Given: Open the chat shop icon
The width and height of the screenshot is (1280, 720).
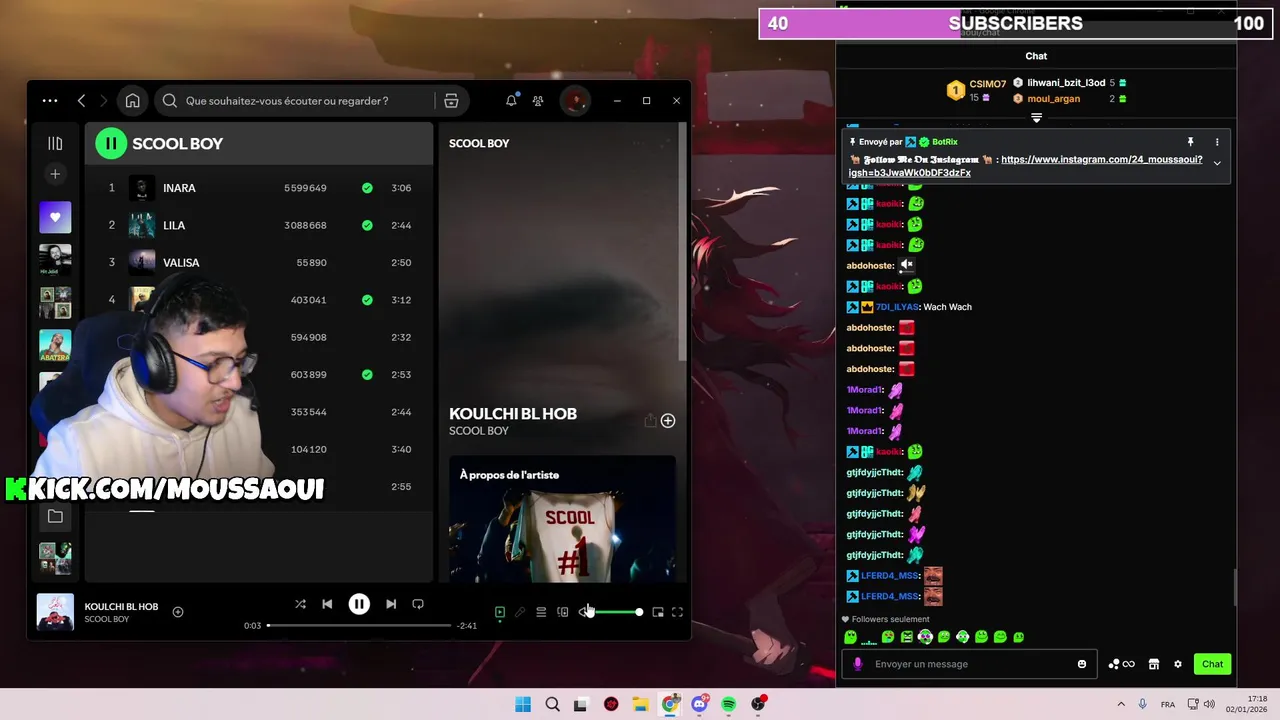Looking at the screenshot, I should 1153,664.
